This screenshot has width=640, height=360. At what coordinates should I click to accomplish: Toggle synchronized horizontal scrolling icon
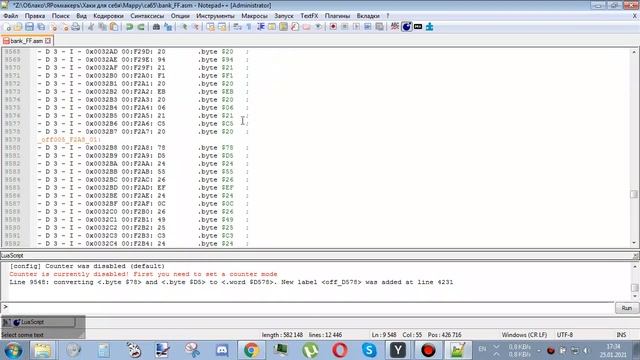(222, 27)
